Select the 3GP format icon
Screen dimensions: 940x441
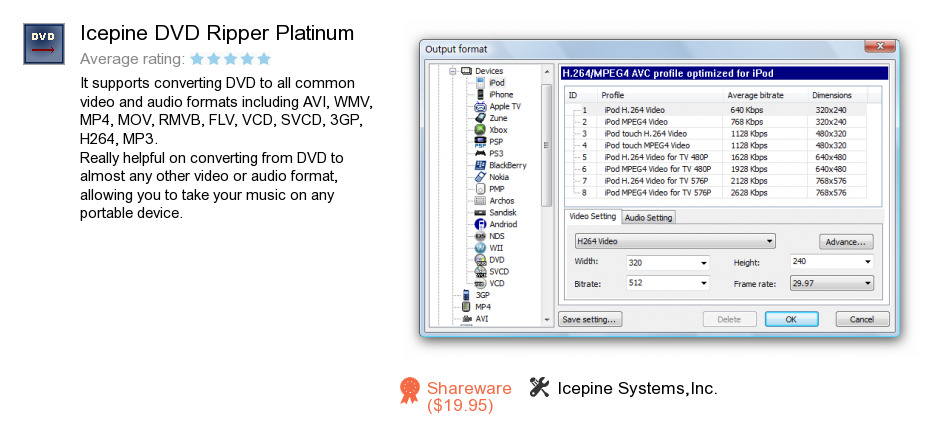(466, 295)
